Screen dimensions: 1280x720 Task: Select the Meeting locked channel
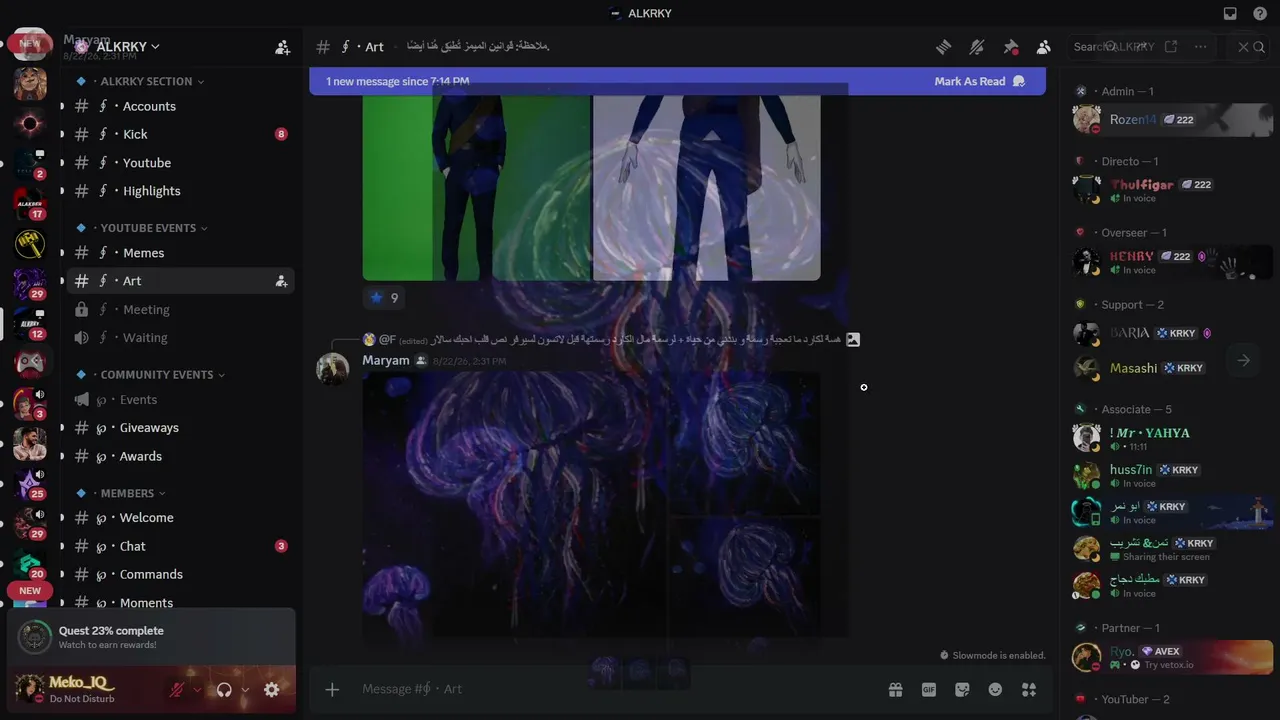[180, 310]
